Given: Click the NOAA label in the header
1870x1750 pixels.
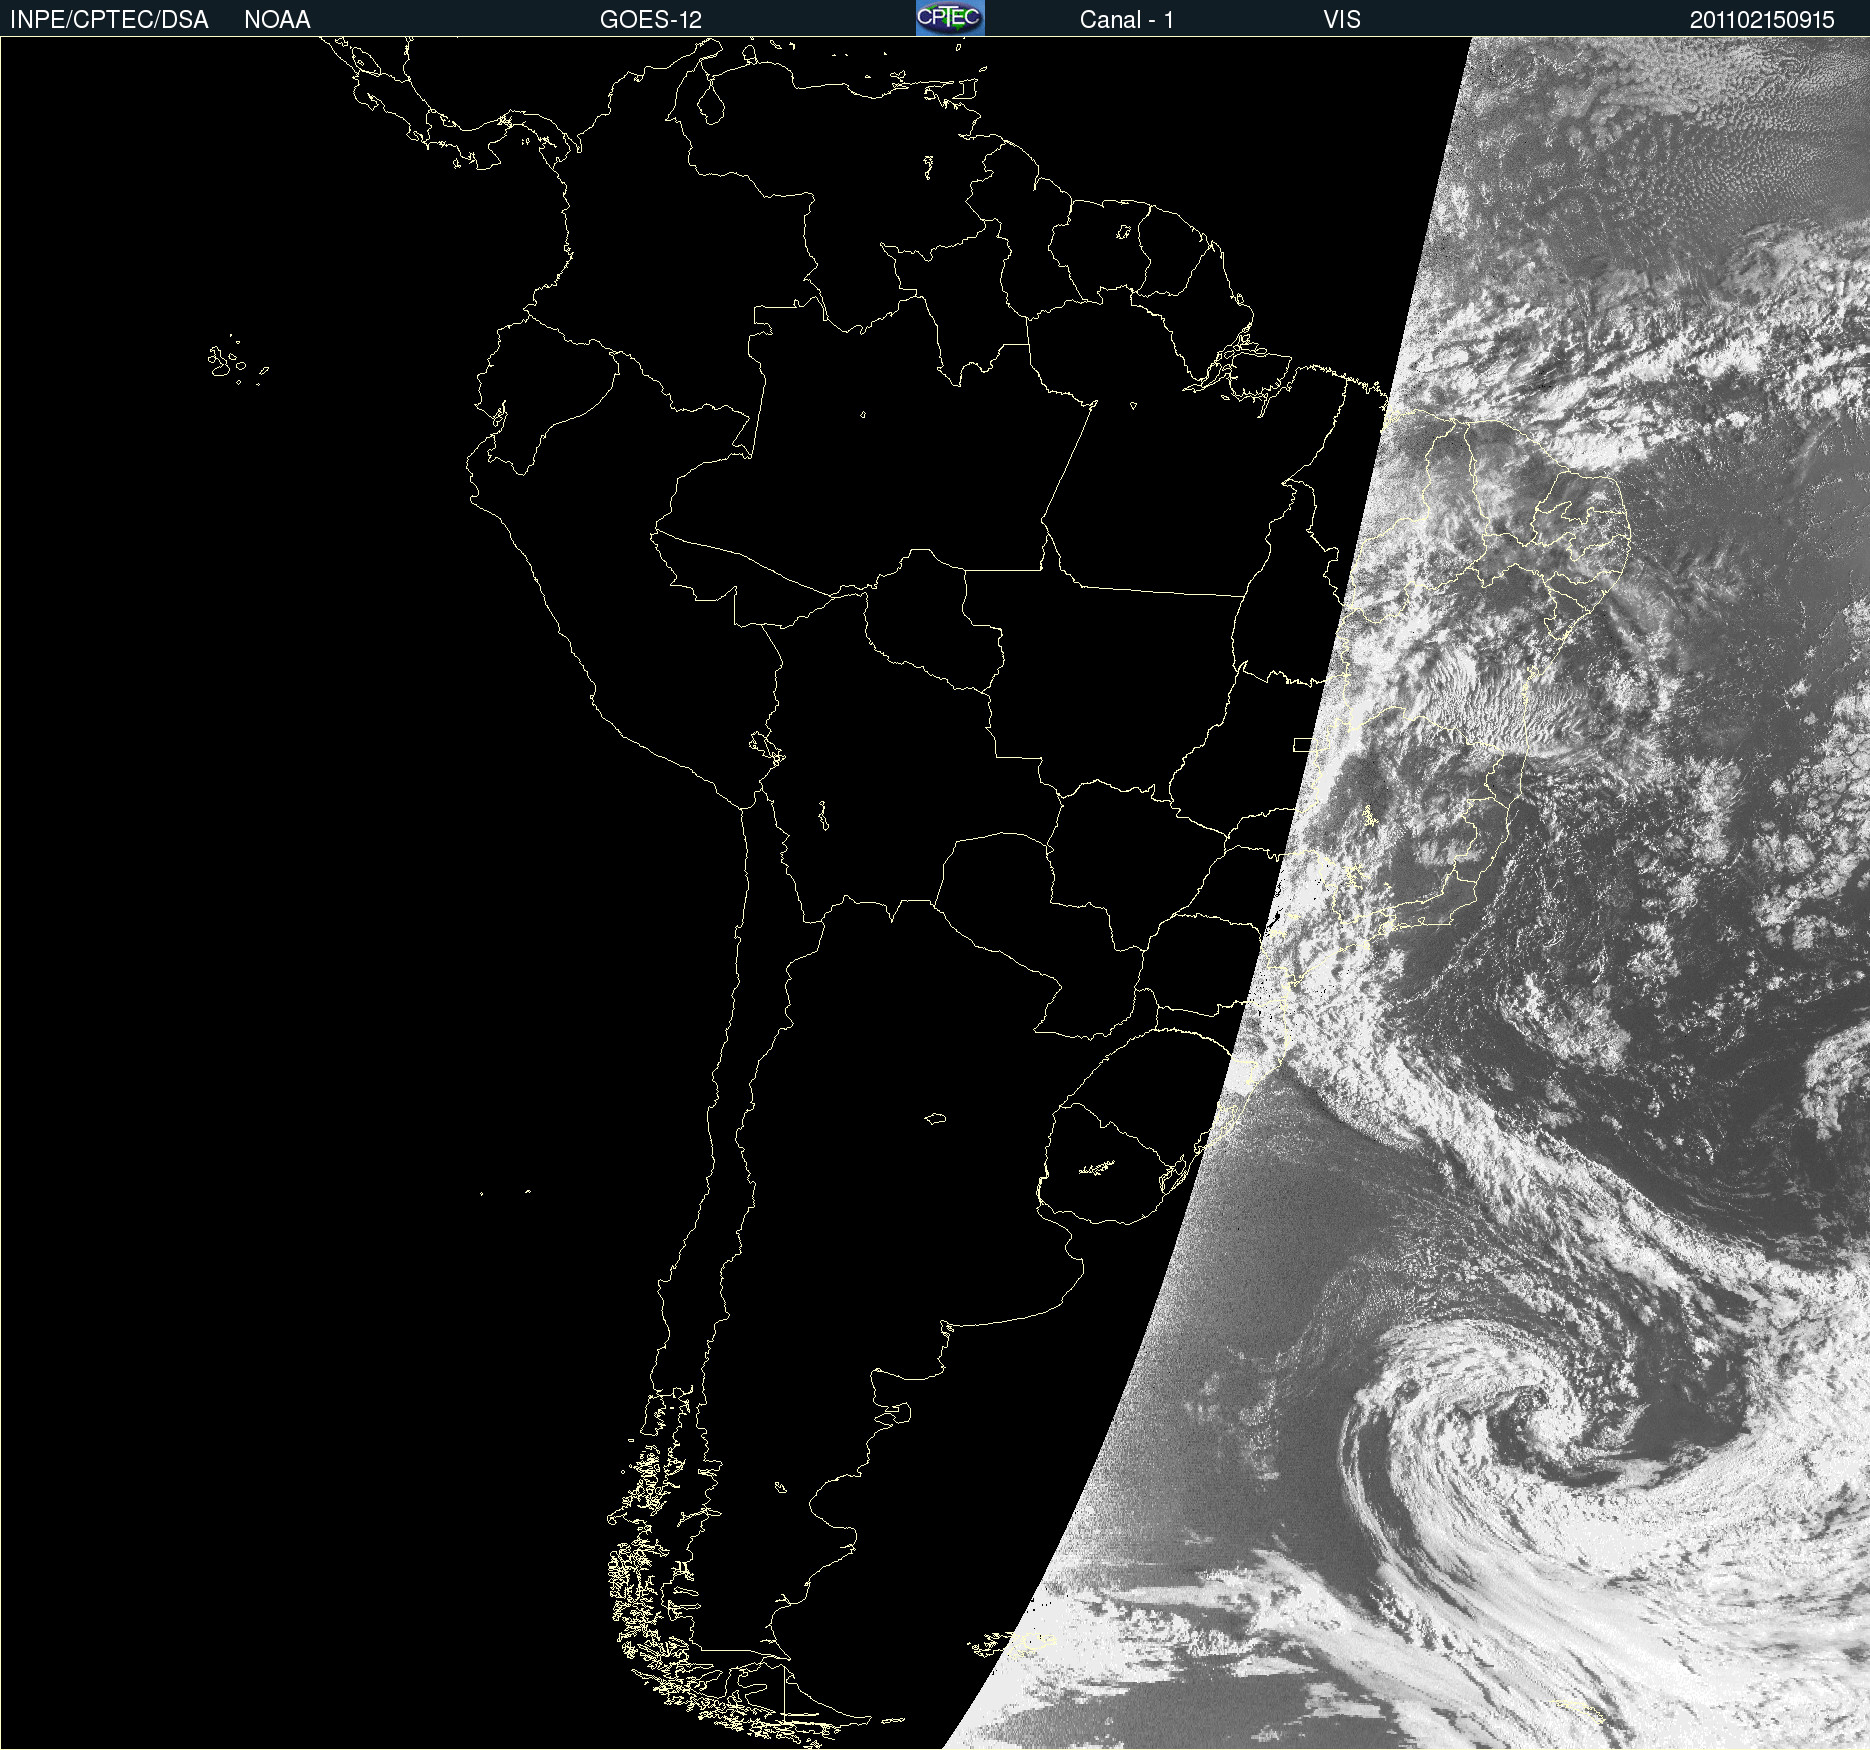Looking at the screenshot, I should (x=277, y=20).
